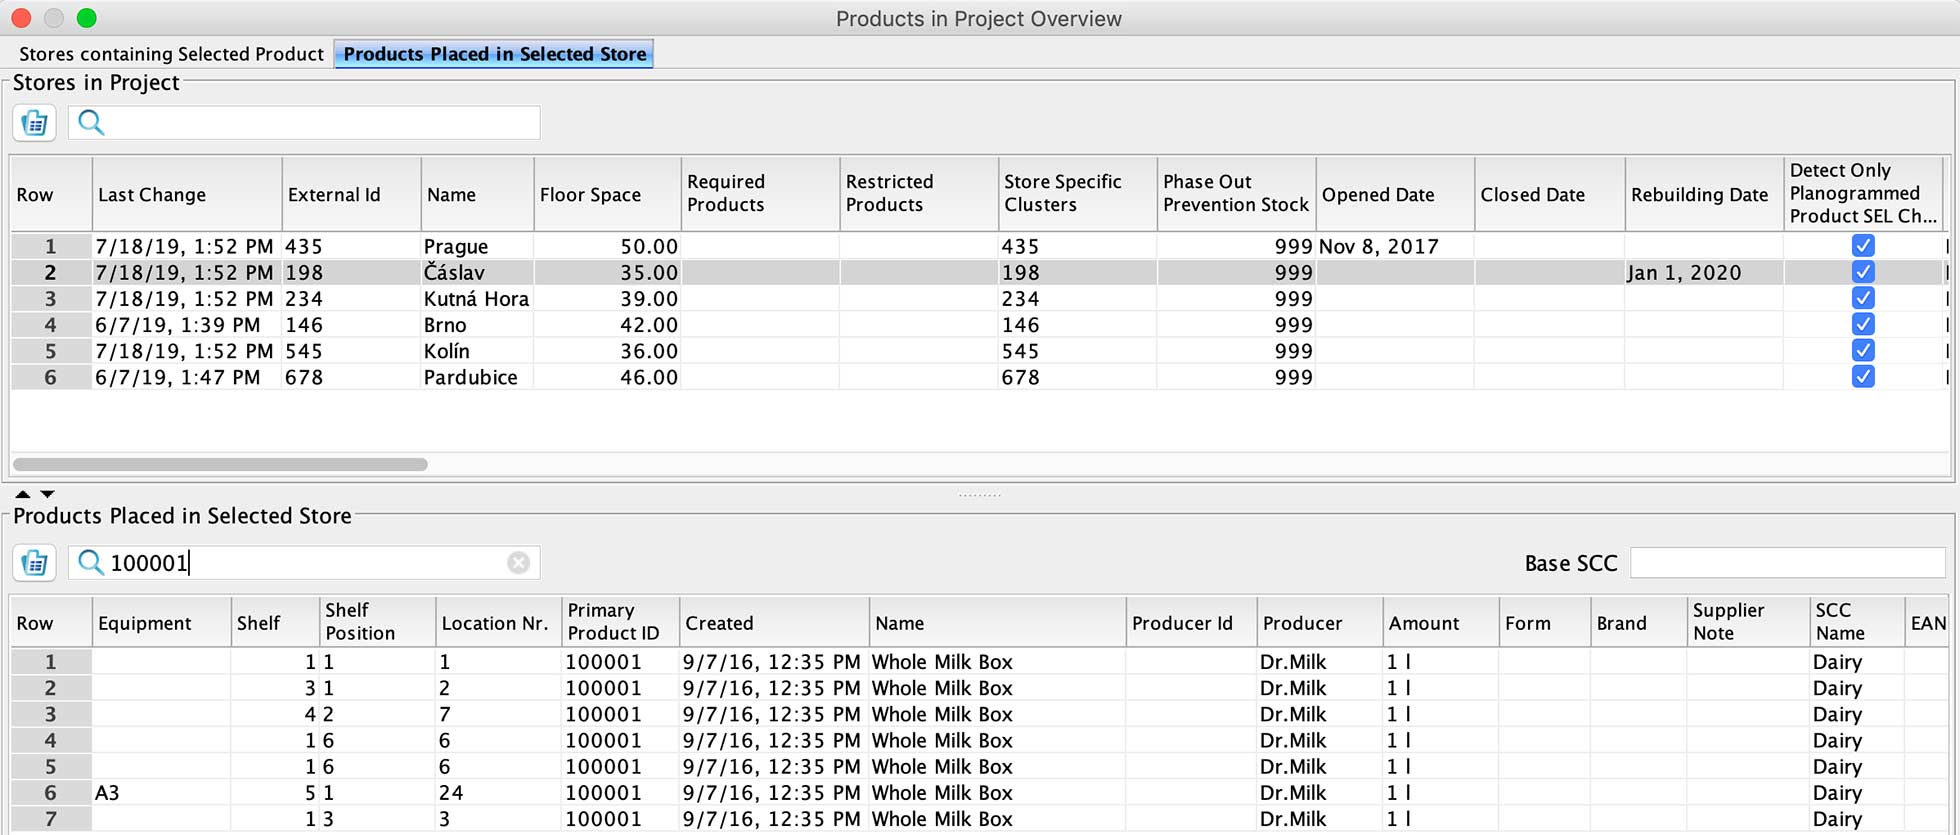Select Products Placed in Selected Store tab
Image resolution: width=1960 pixels, height=835 pixels.
(x=494, y=54)
